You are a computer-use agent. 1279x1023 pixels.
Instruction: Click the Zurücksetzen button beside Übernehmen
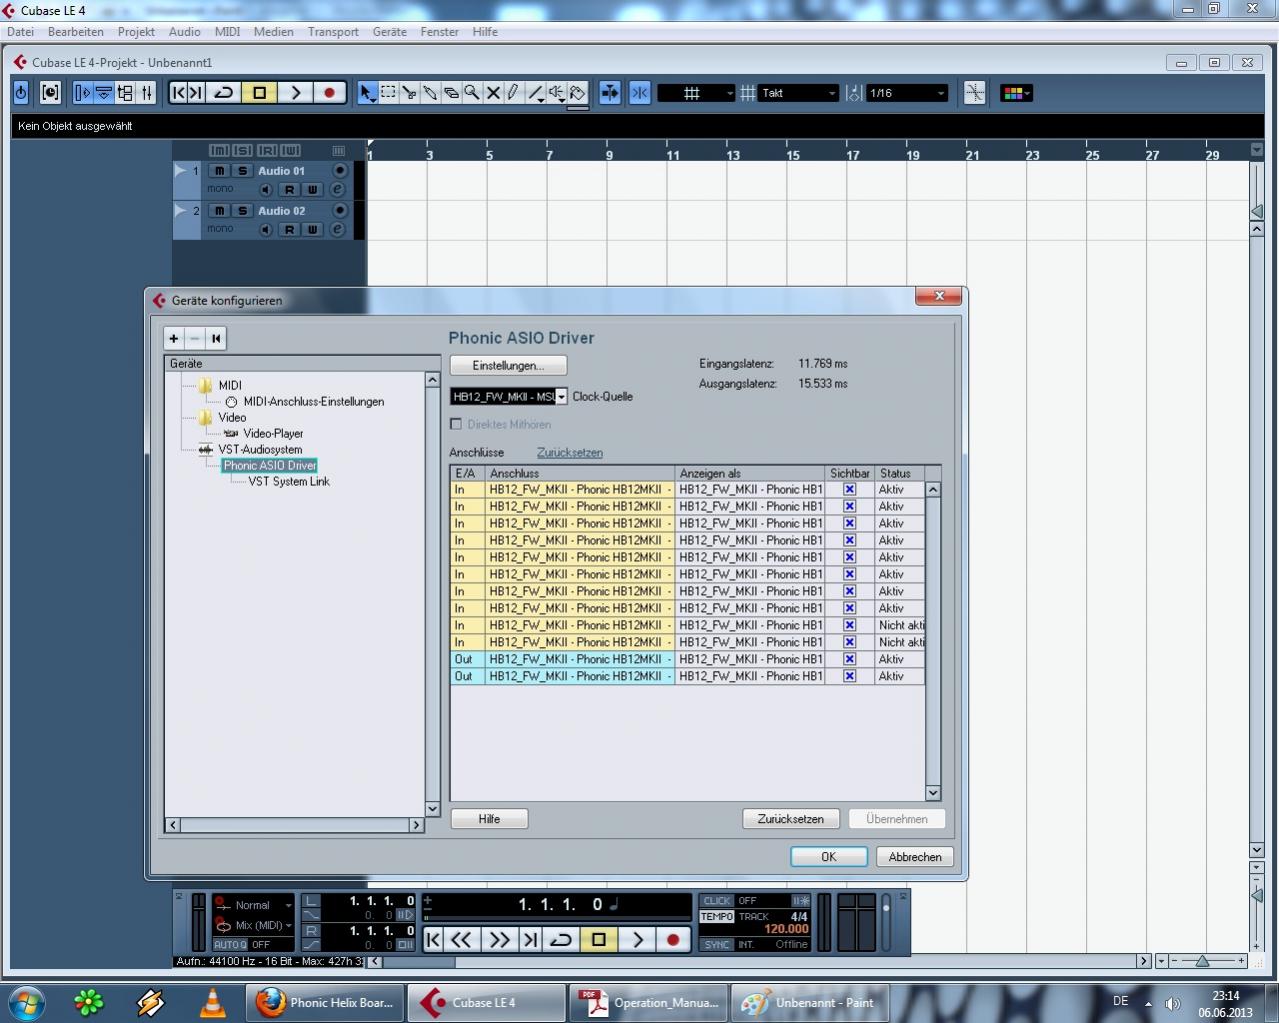[x=791, y=819]
